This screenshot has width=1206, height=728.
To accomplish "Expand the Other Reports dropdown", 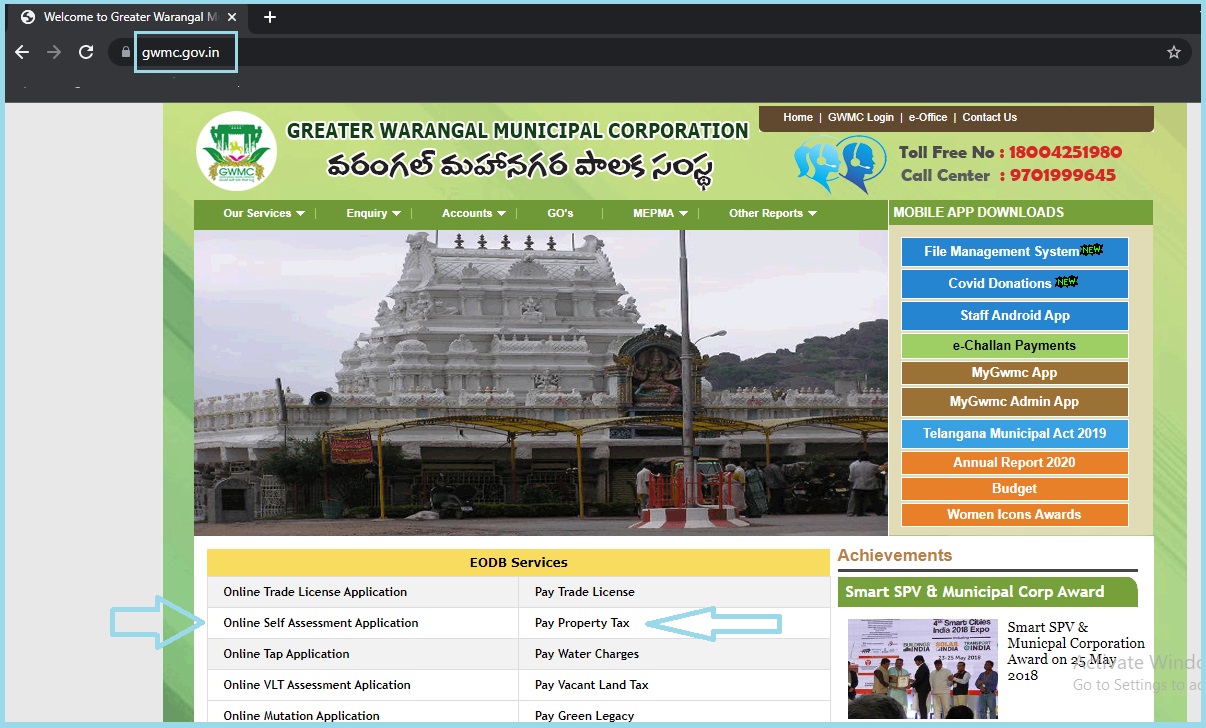I will coord(771,212).
